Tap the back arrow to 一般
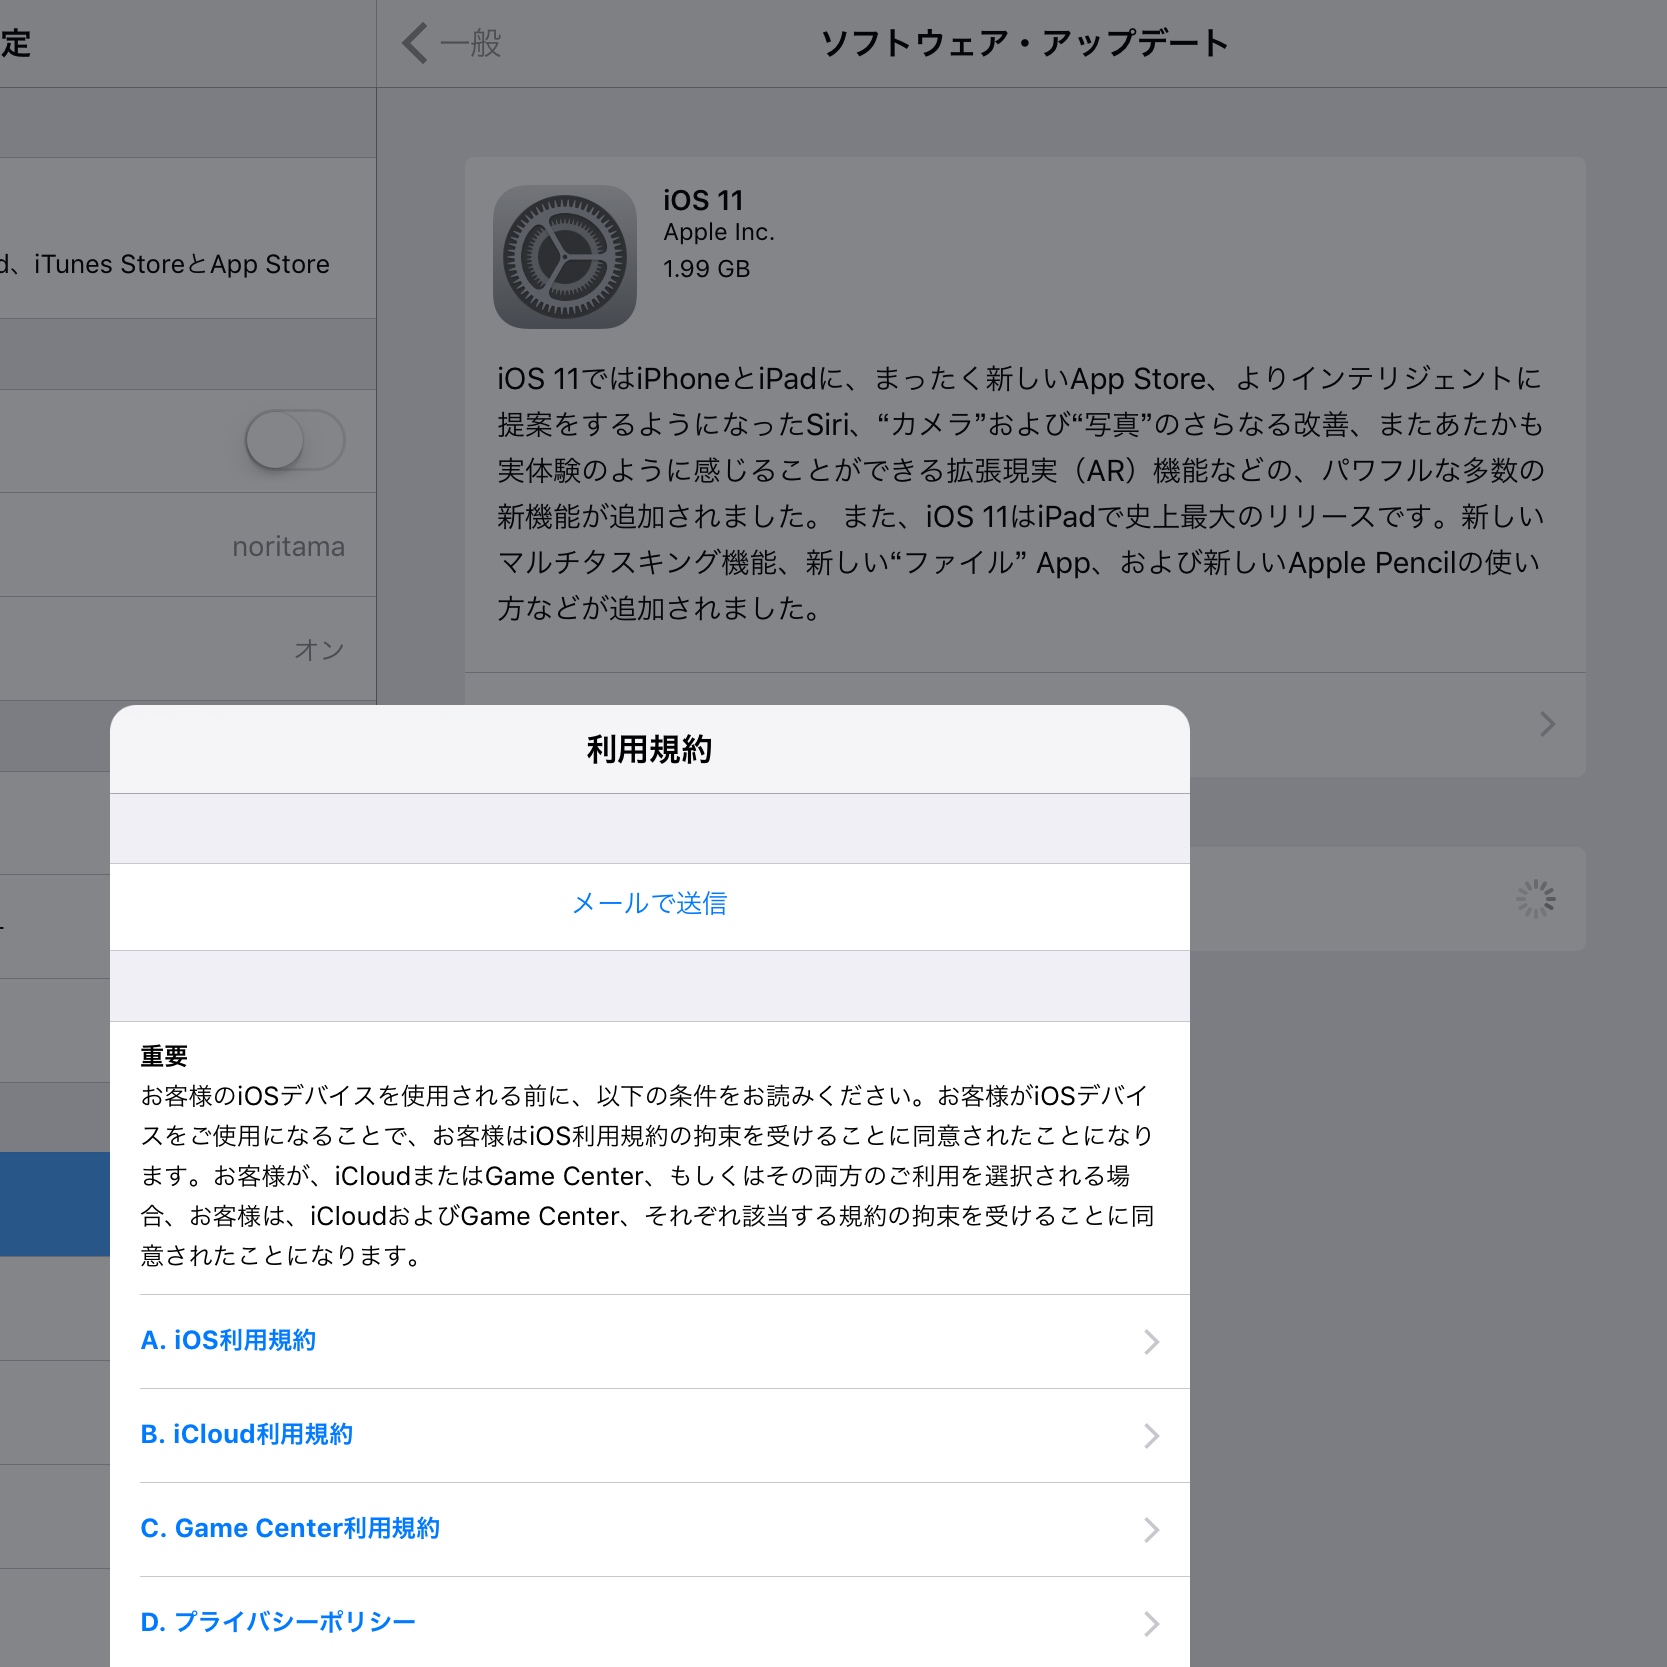This screenshot has height=1667, width=1667. [452, 43]
